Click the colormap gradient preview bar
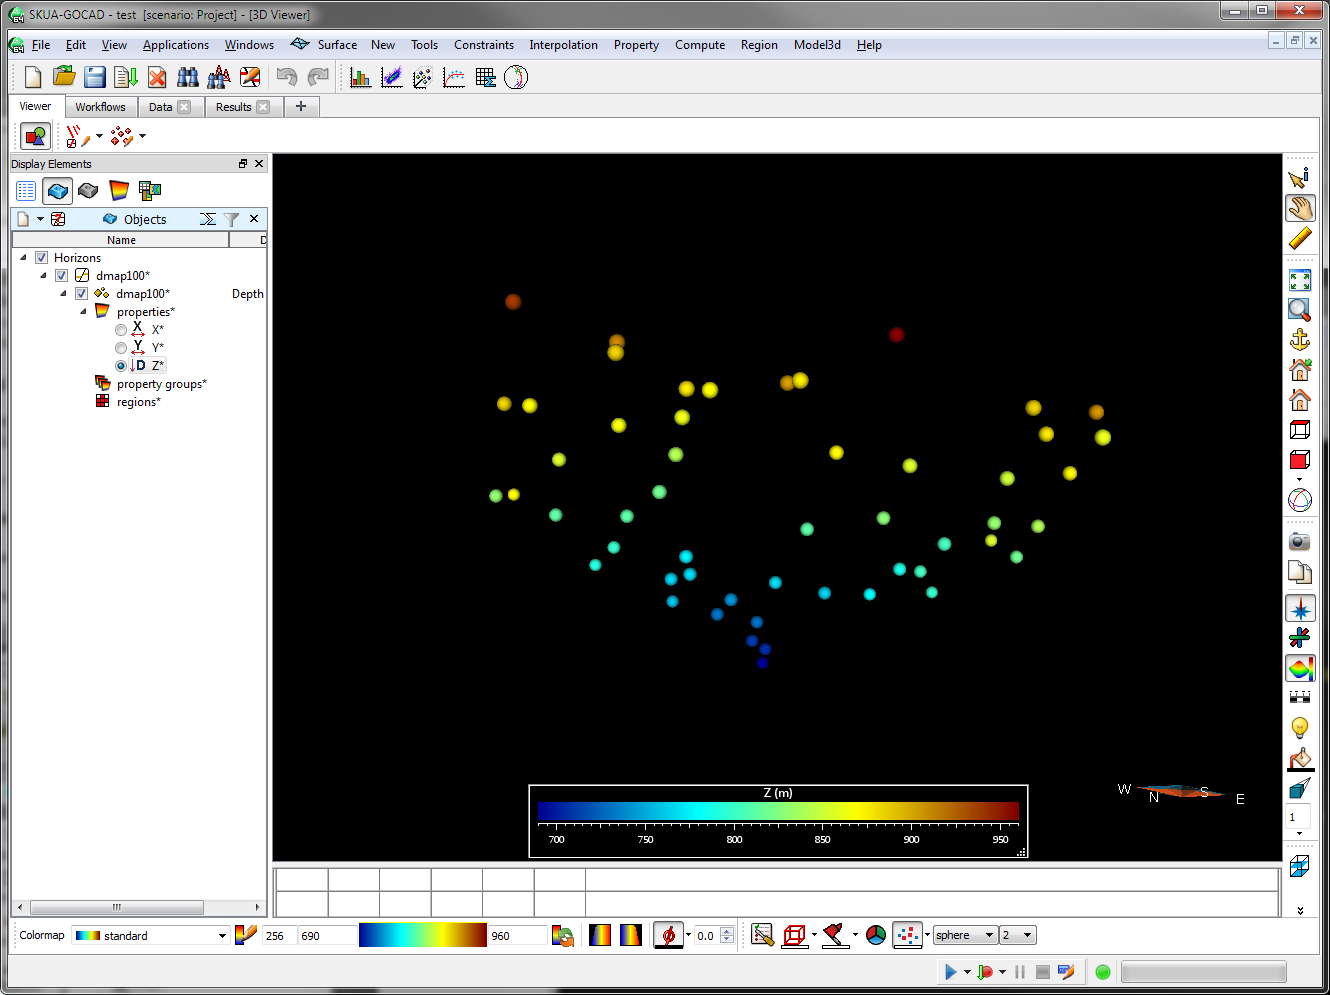 click(422, 935)
